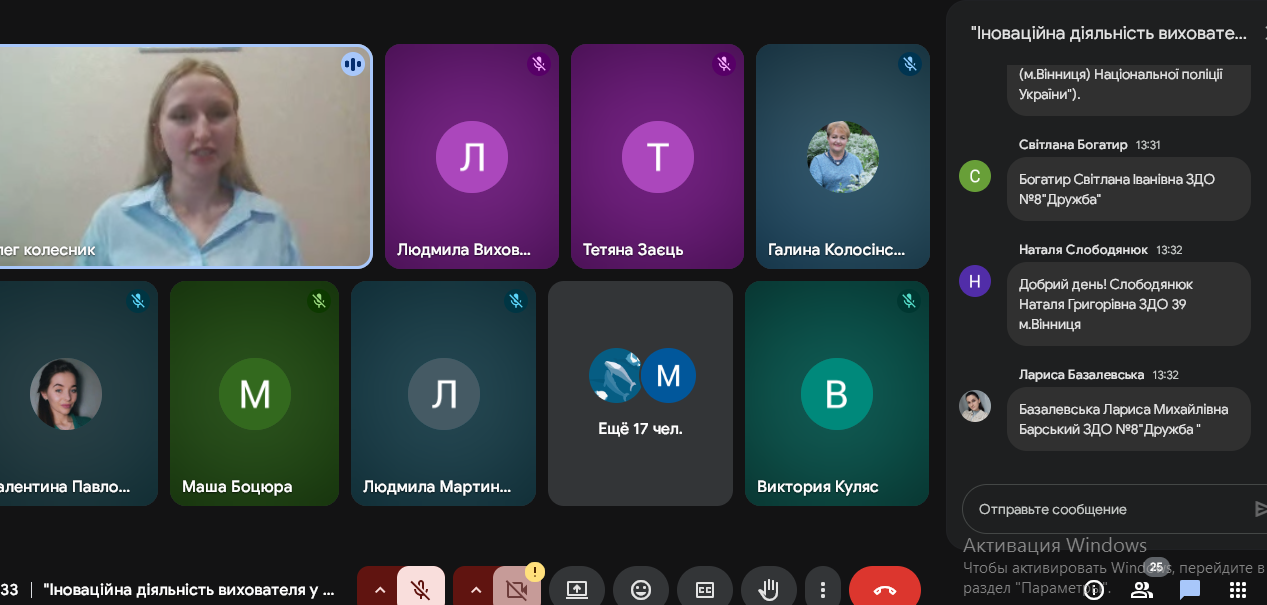Toggle closed captions (CC) button
1267x605 pixels.
[x=705, y=589]
